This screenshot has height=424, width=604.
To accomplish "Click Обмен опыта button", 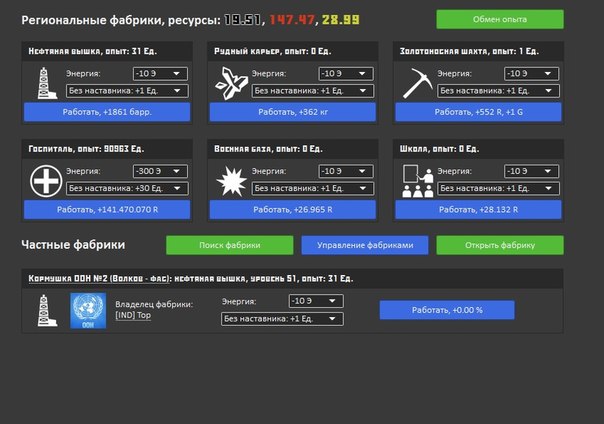I will [500, 19].
